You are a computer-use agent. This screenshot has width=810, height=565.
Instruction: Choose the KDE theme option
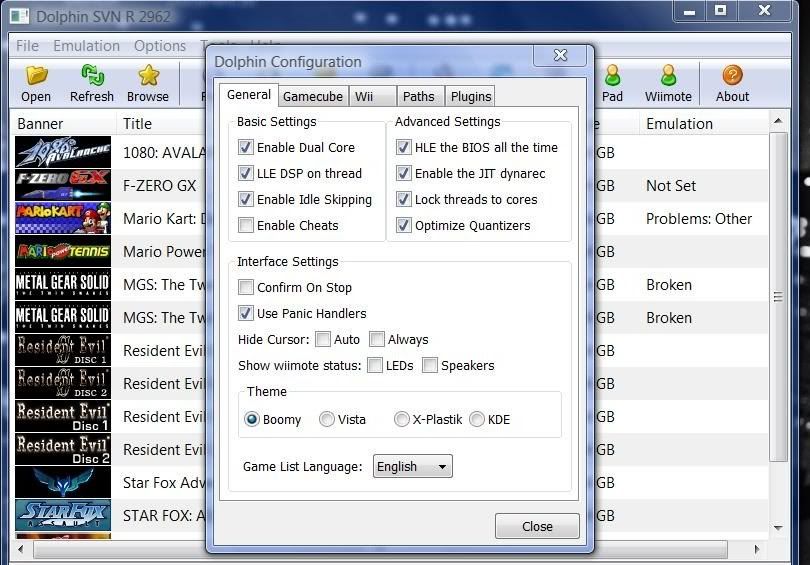477,419
